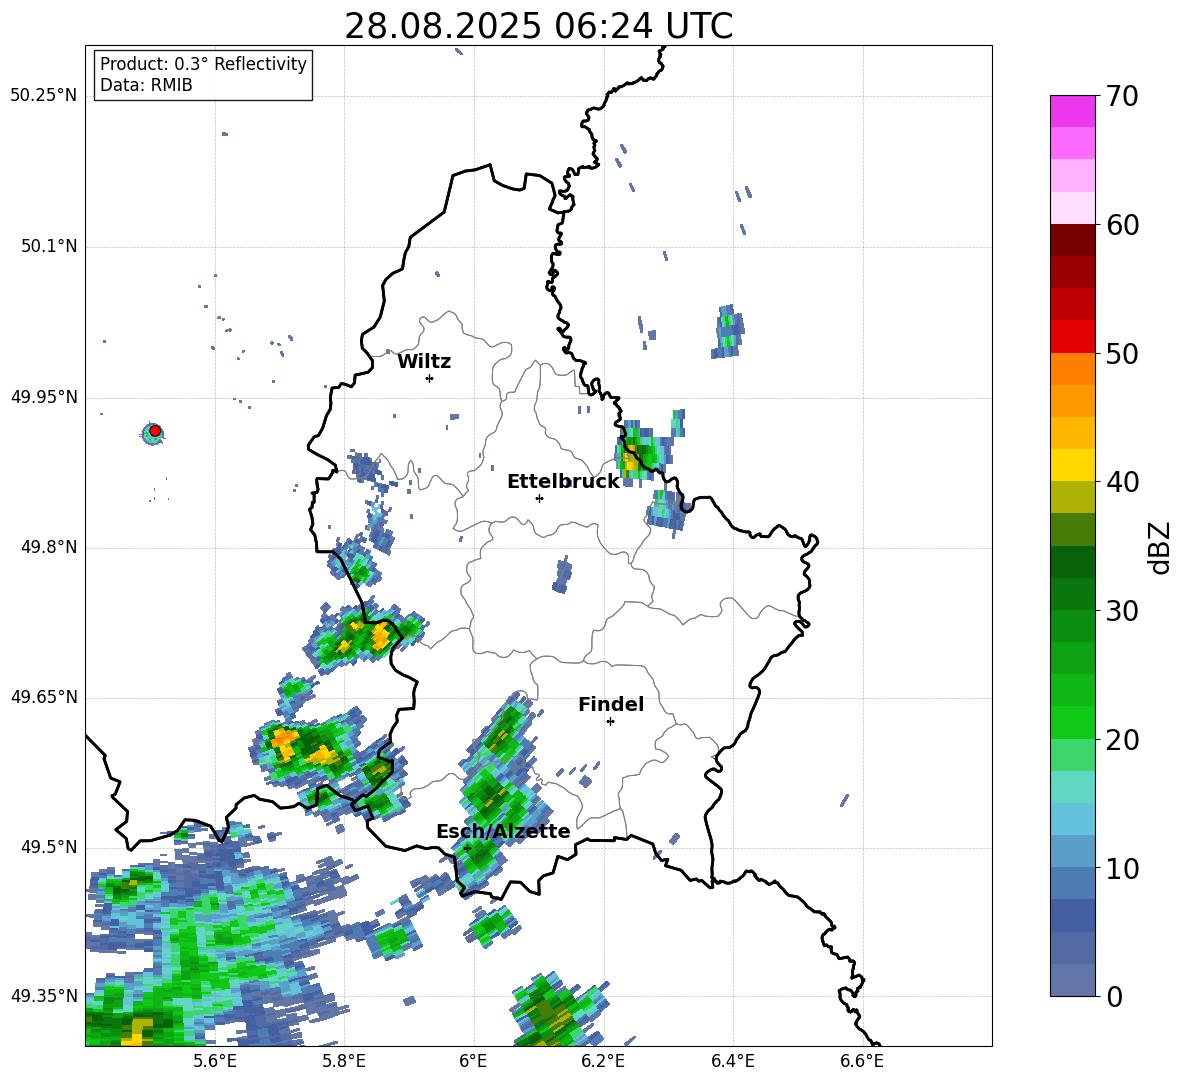1184x1081 pixels.
Task: Click the colorbar tick label 20
Action: tap(1121, 739)
